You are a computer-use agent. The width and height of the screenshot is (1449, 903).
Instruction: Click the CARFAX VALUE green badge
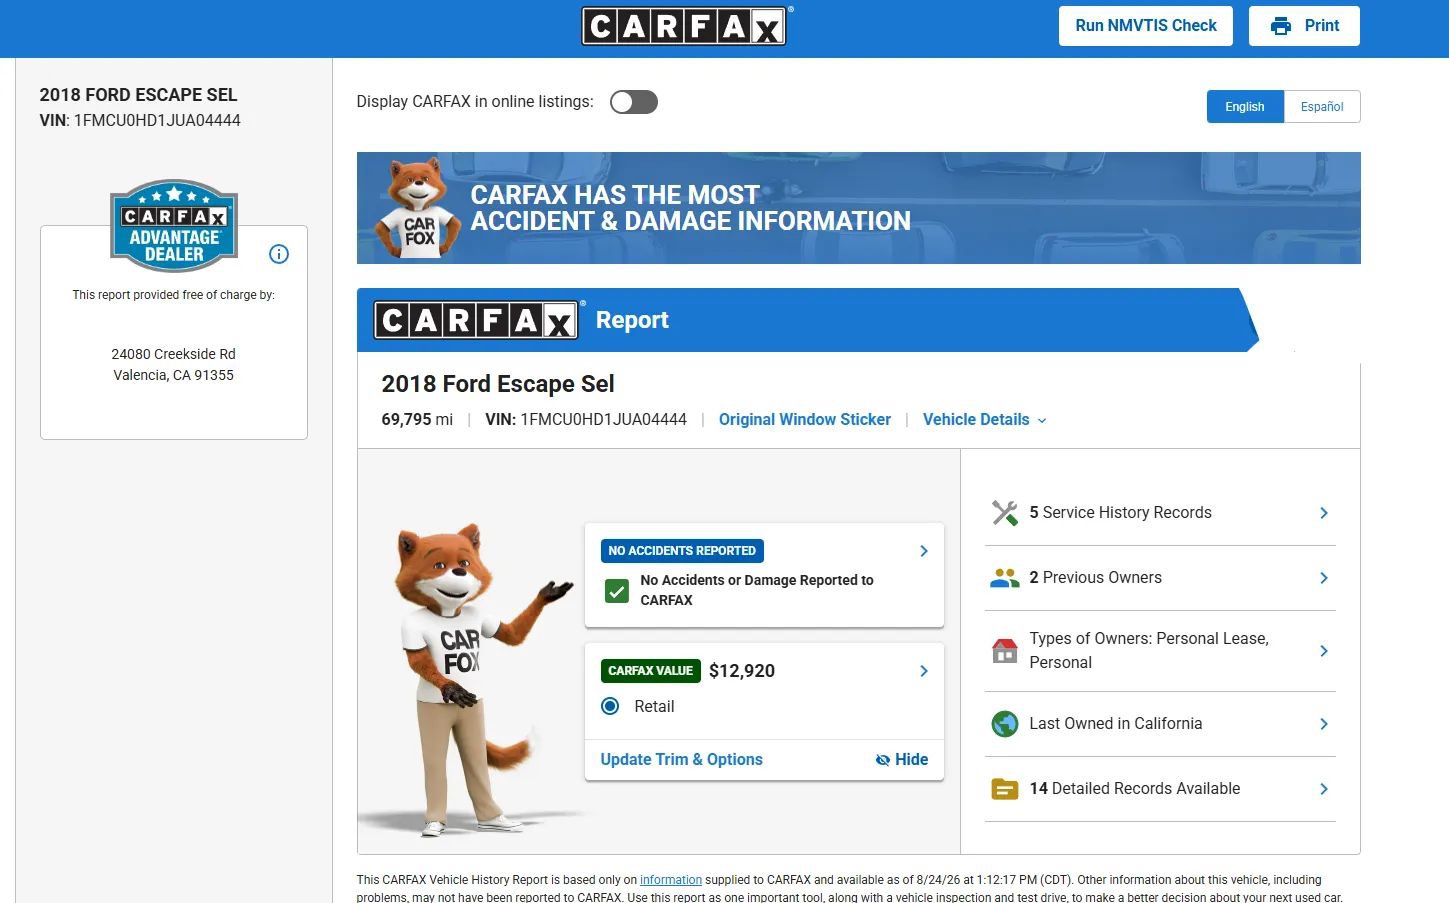(650, 671)
